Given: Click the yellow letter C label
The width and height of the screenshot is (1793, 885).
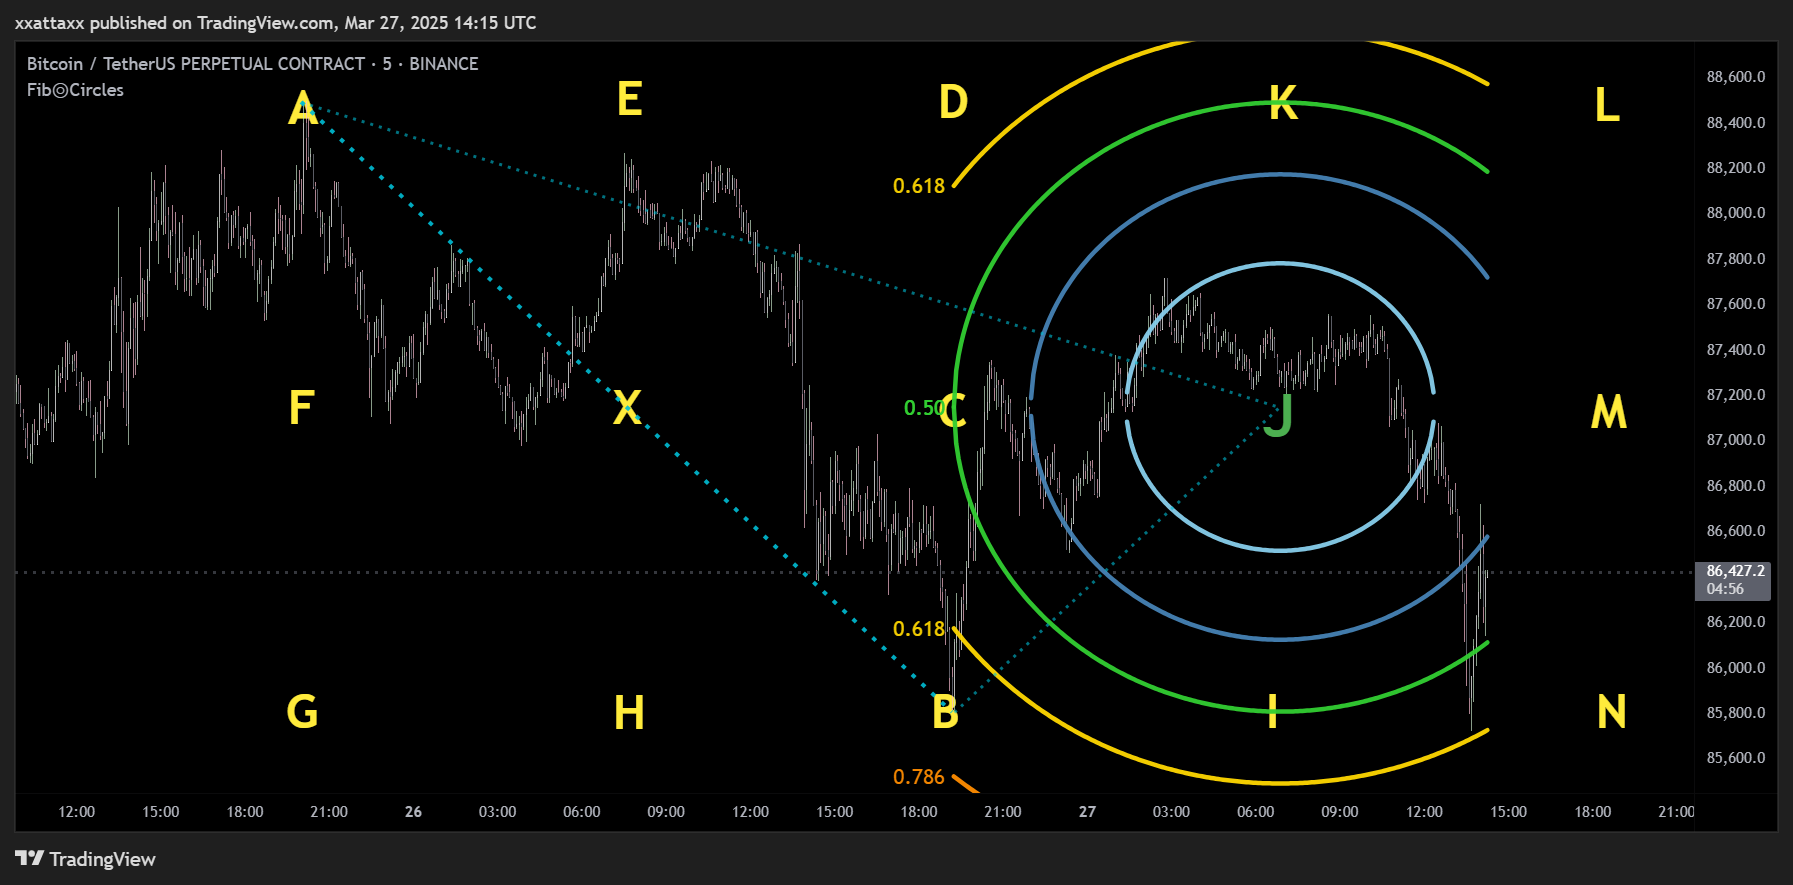Looking at the screenshot, I should click(953, 410).
